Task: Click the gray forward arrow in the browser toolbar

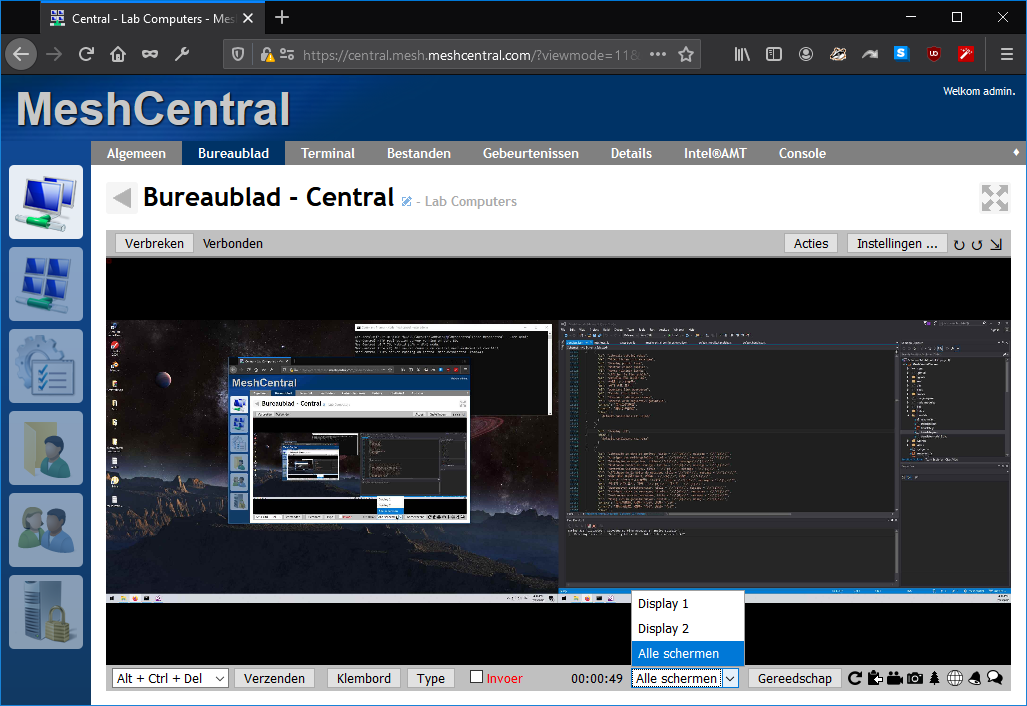Action: click(54, 54)
